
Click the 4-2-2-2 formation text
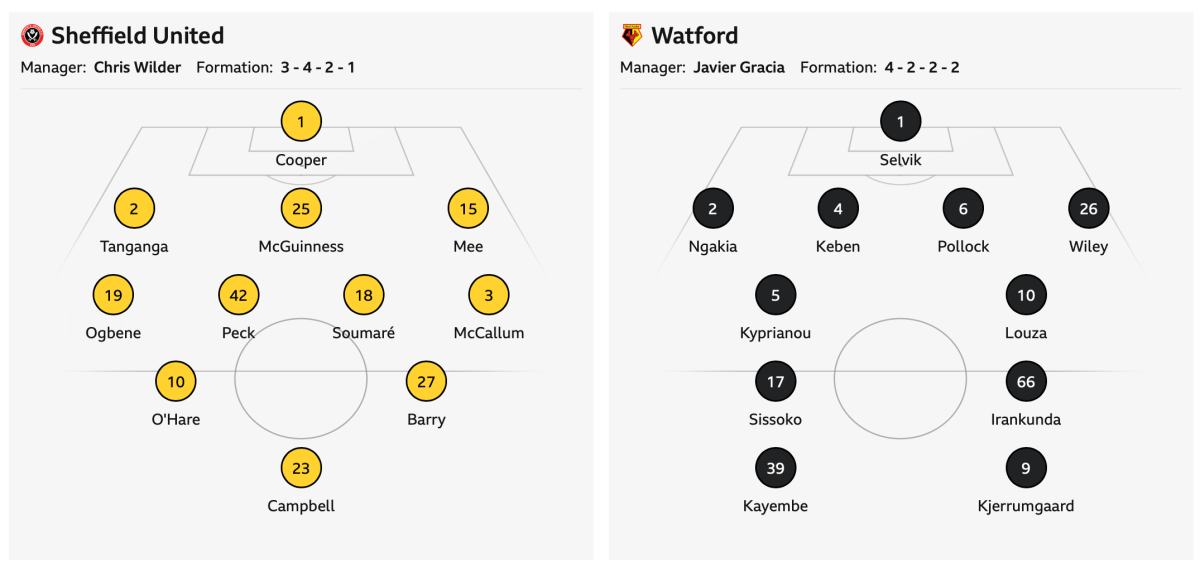[922, 68]
